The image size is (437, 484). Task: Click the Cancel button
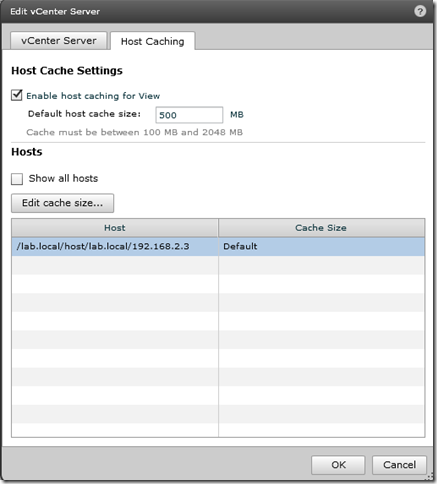pos(399,465)
